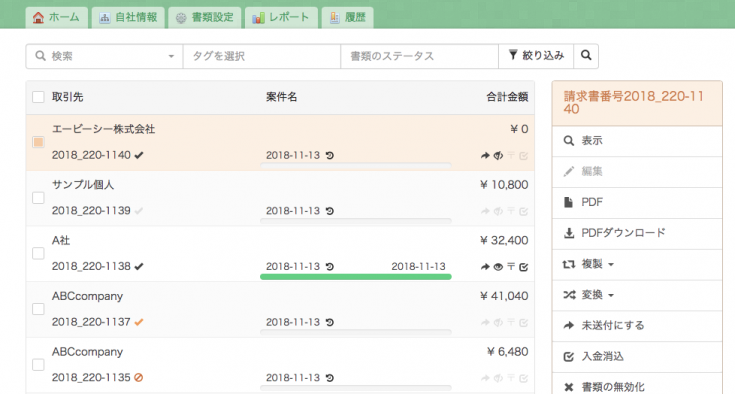
Task: Click the green progress bar in A社 row
Action: (x=356, y=277)
